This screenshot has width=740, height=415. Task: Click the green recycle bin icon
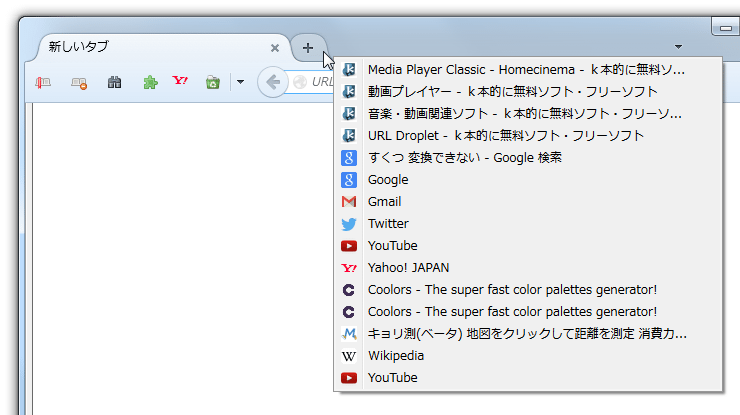[x=212, y=83]
